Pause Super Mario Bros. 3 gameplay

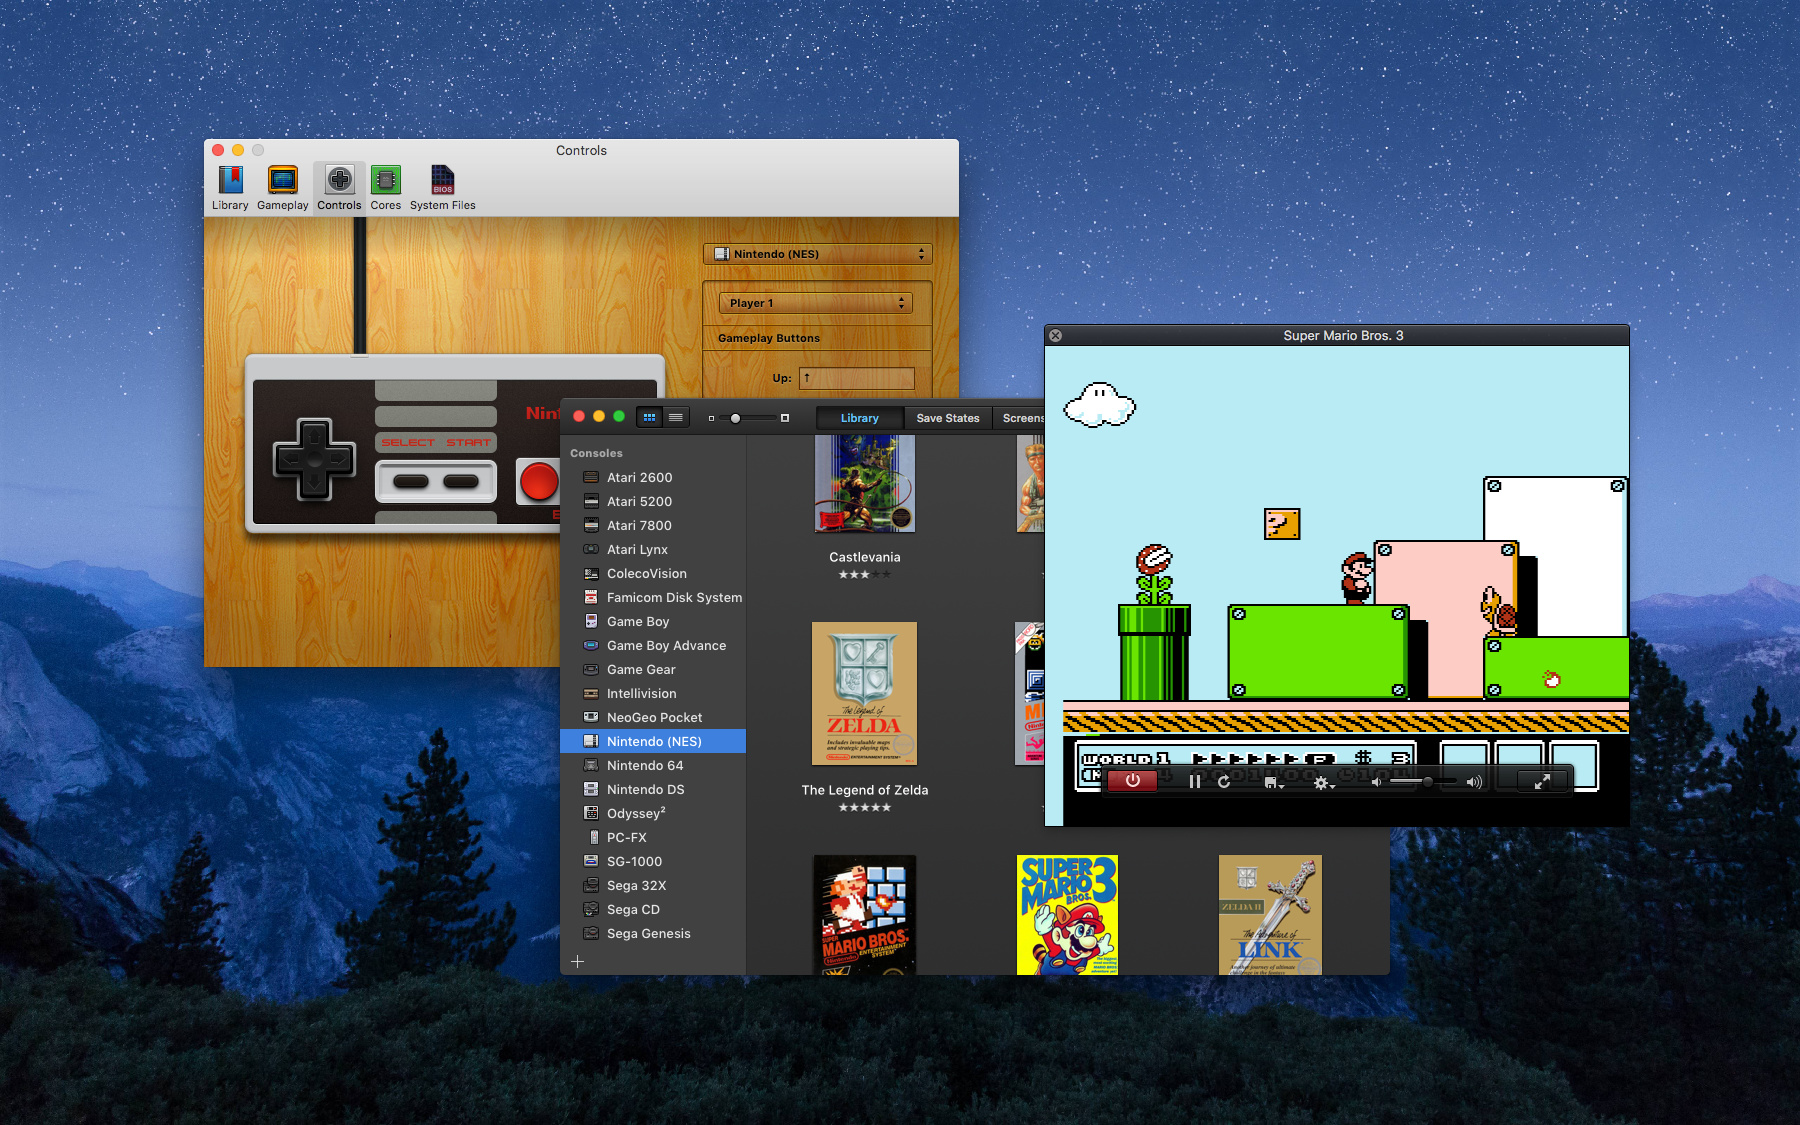pos(1196,781)
